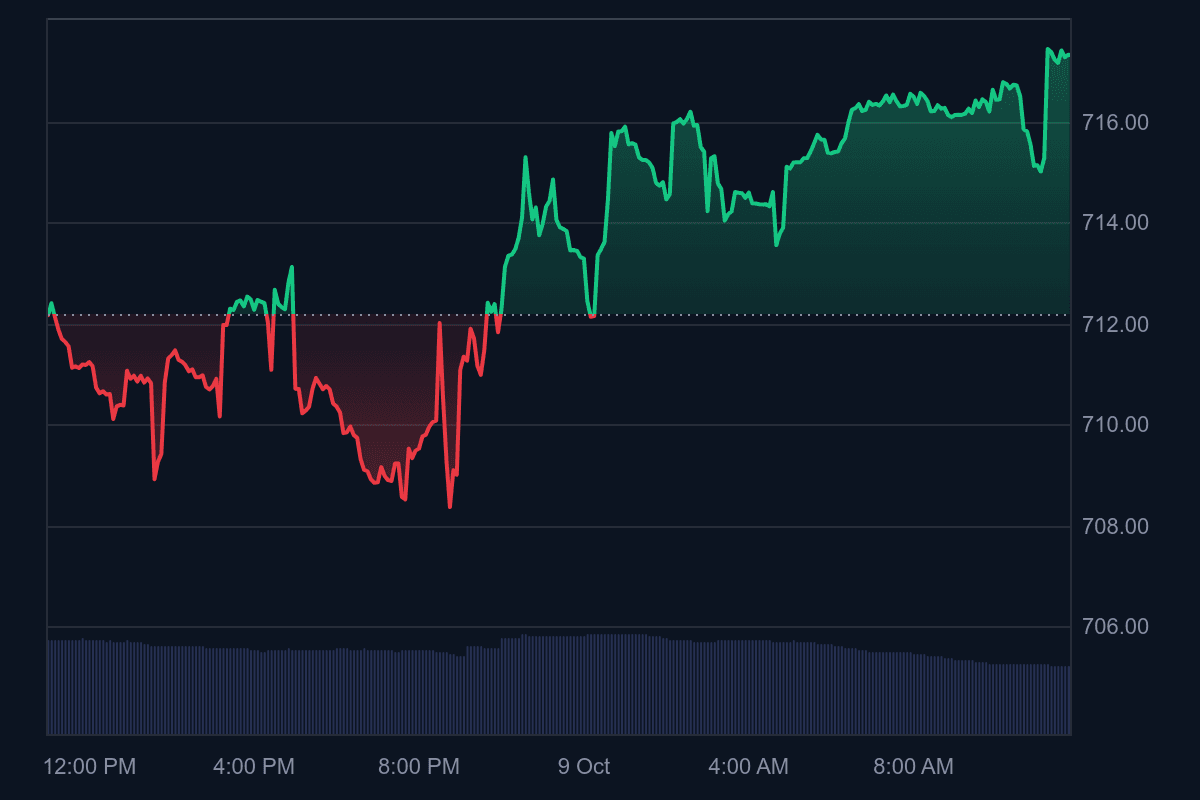The height and width of the screenshot is (800, 1200).
Task: Click the 12:00 PM time label
Action: tap(90, 767)
